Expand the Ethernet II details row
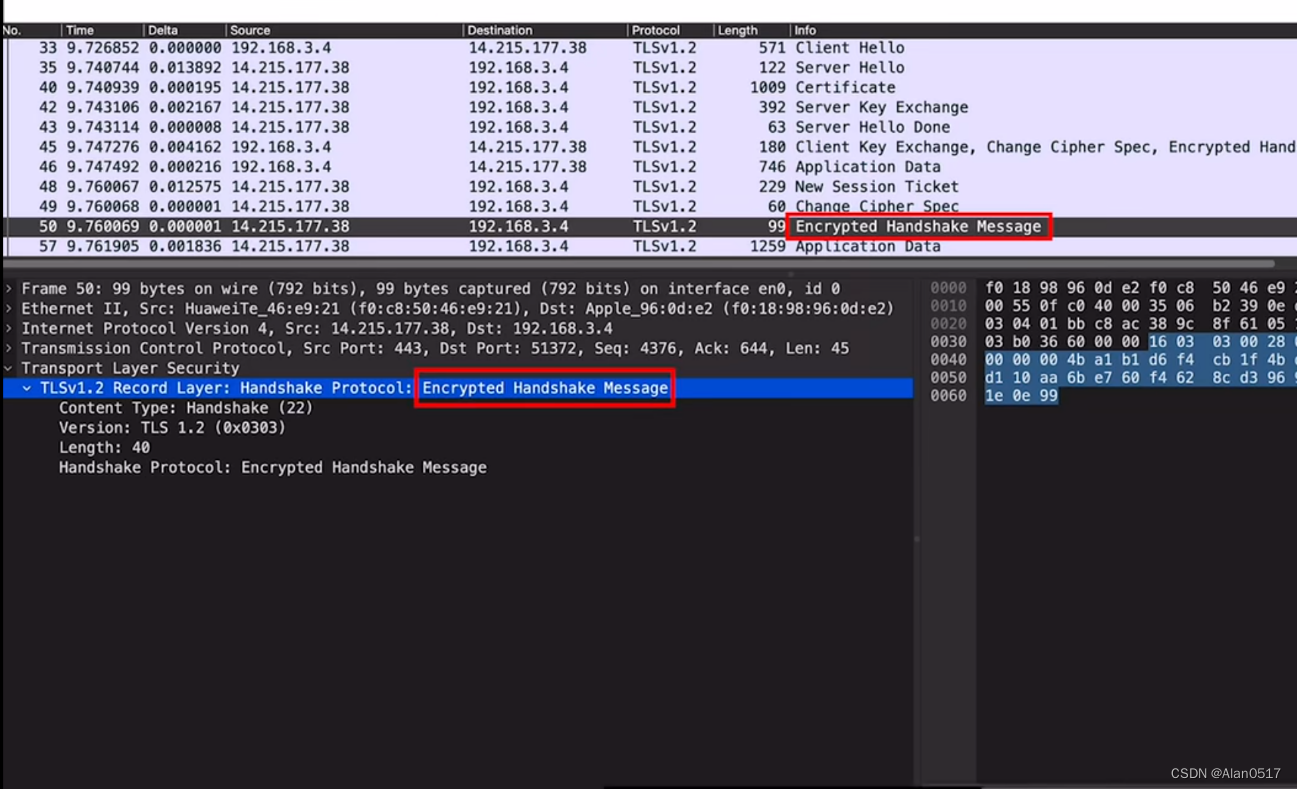 click(9, 309)
